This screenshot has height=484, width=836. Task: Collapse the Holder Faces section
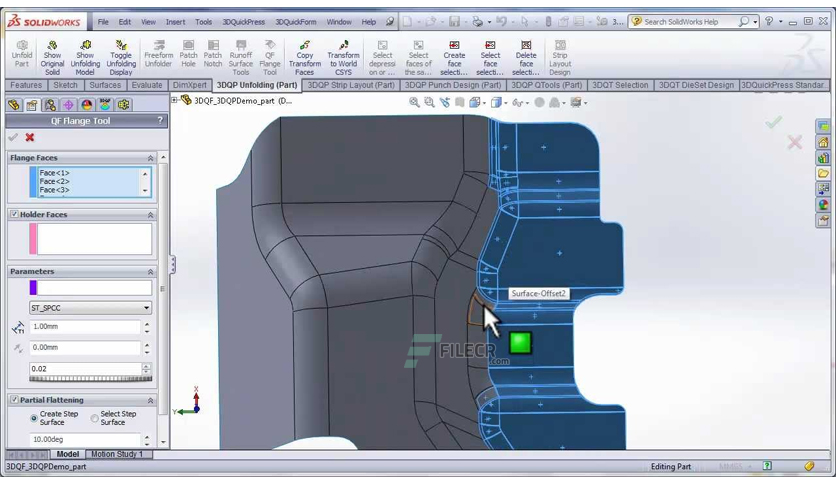coord(150,215)
